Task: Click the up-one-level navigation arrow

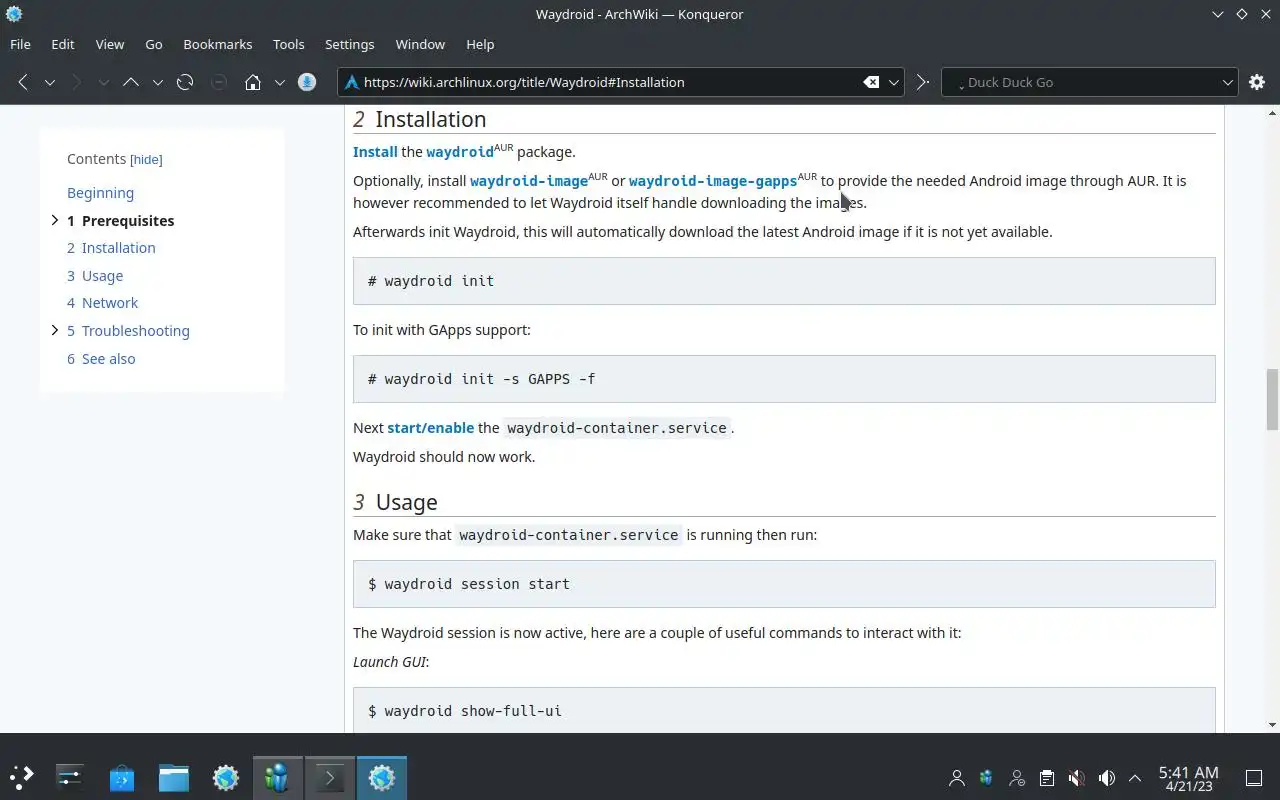Action: tap(131, 82)
